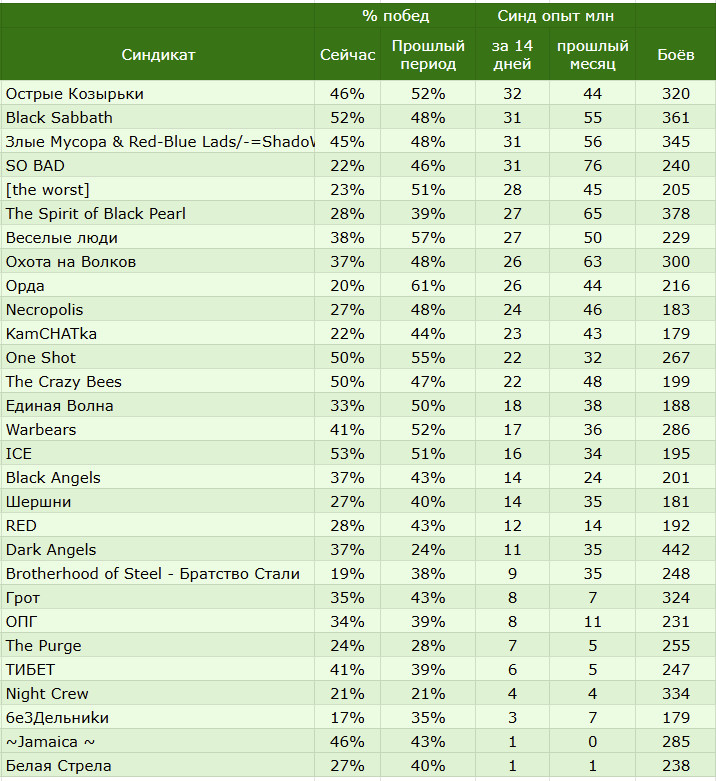Select the прошлый месяц column header
This screenshot has width=716, height=781.
point(593,55)
